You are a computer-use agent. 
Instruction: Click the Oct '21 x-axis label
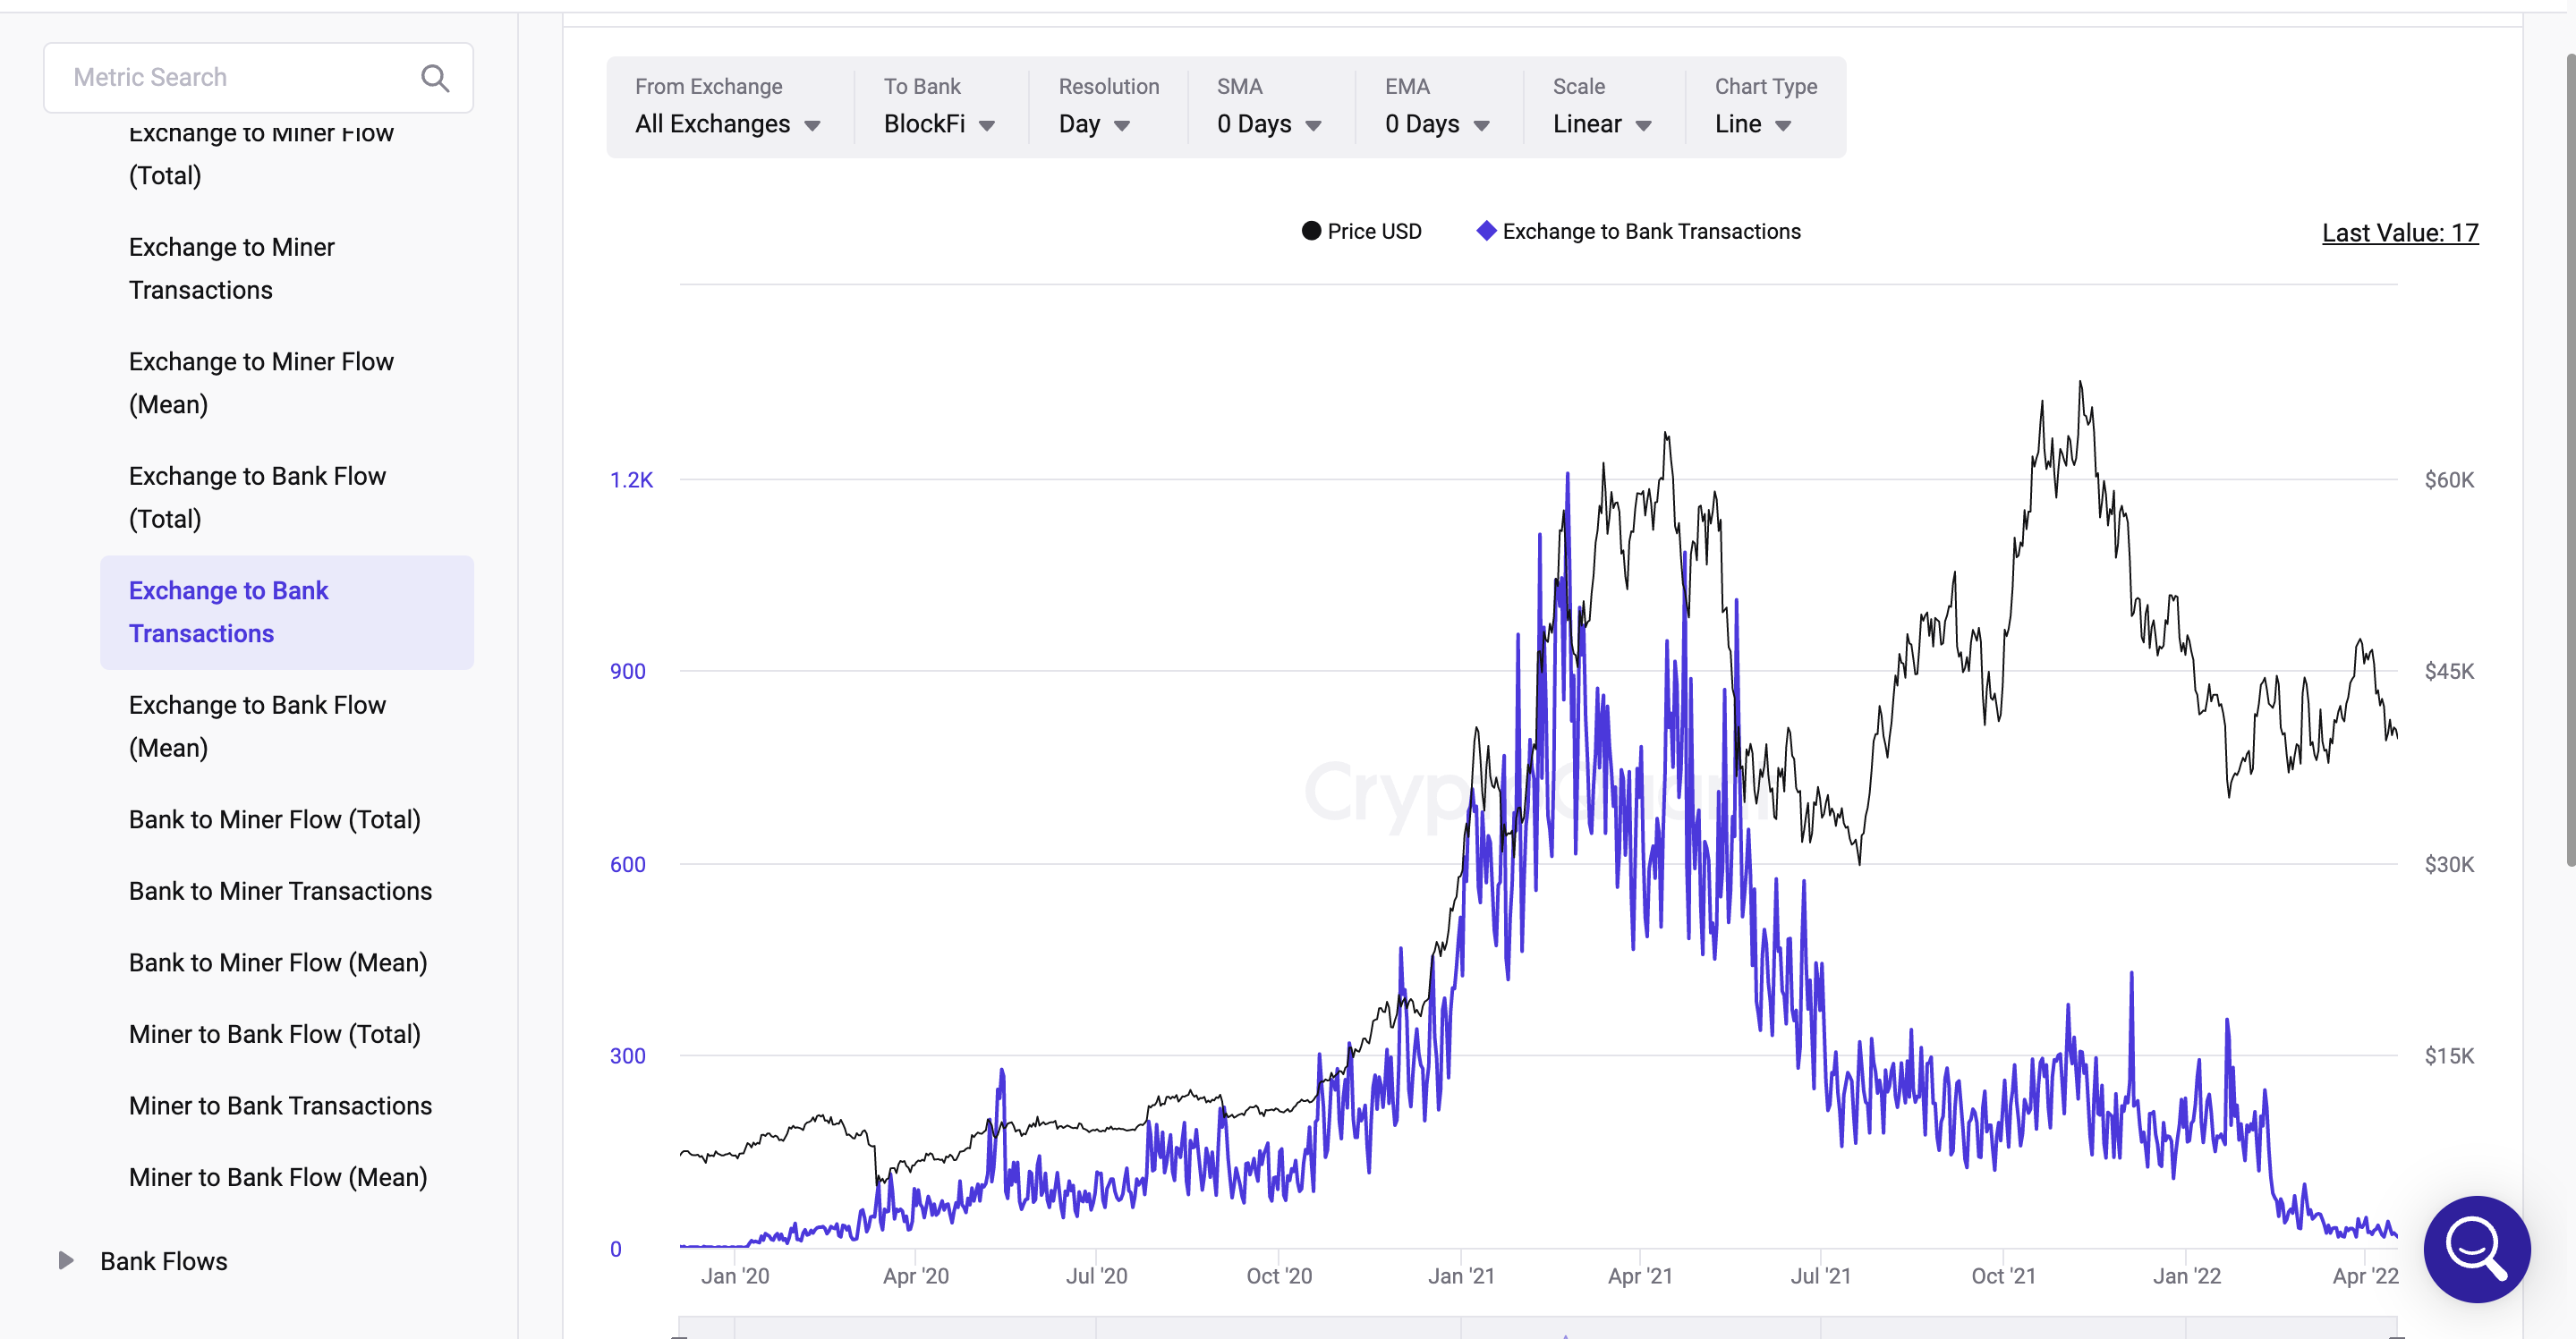2003,1276
